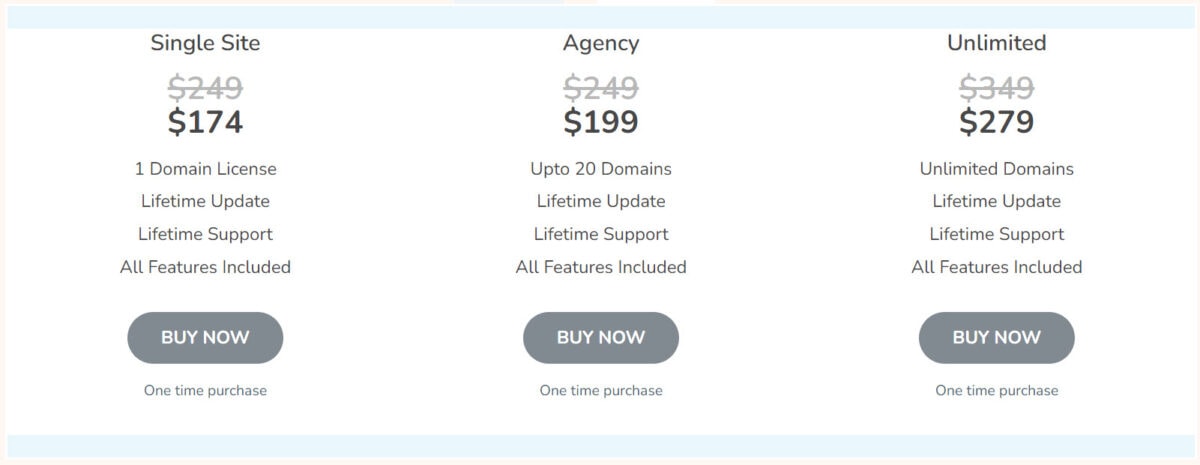Click All Features Included in Unlimited plan
The height and width of the screenshot is (465, 1200).
pyautogui.click(x=997, y=267)
